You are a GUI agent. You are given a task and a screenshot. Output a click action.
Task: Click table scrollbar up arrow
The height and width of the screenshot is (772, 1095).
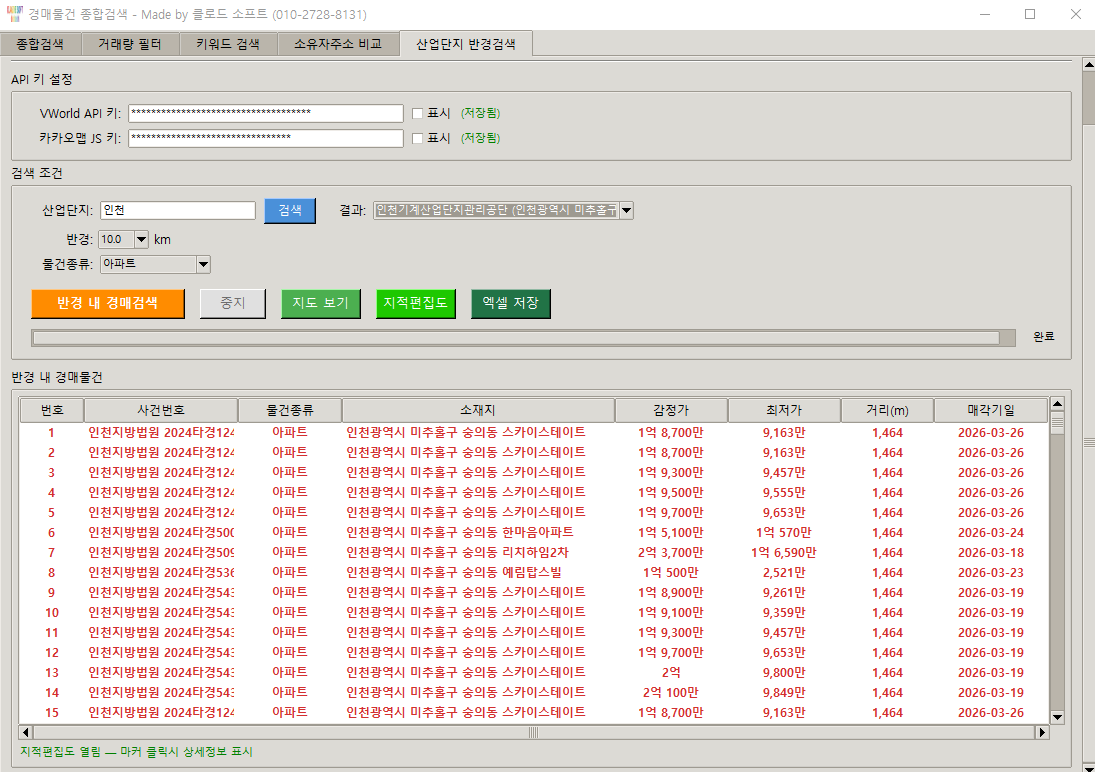click(1057, 404)
